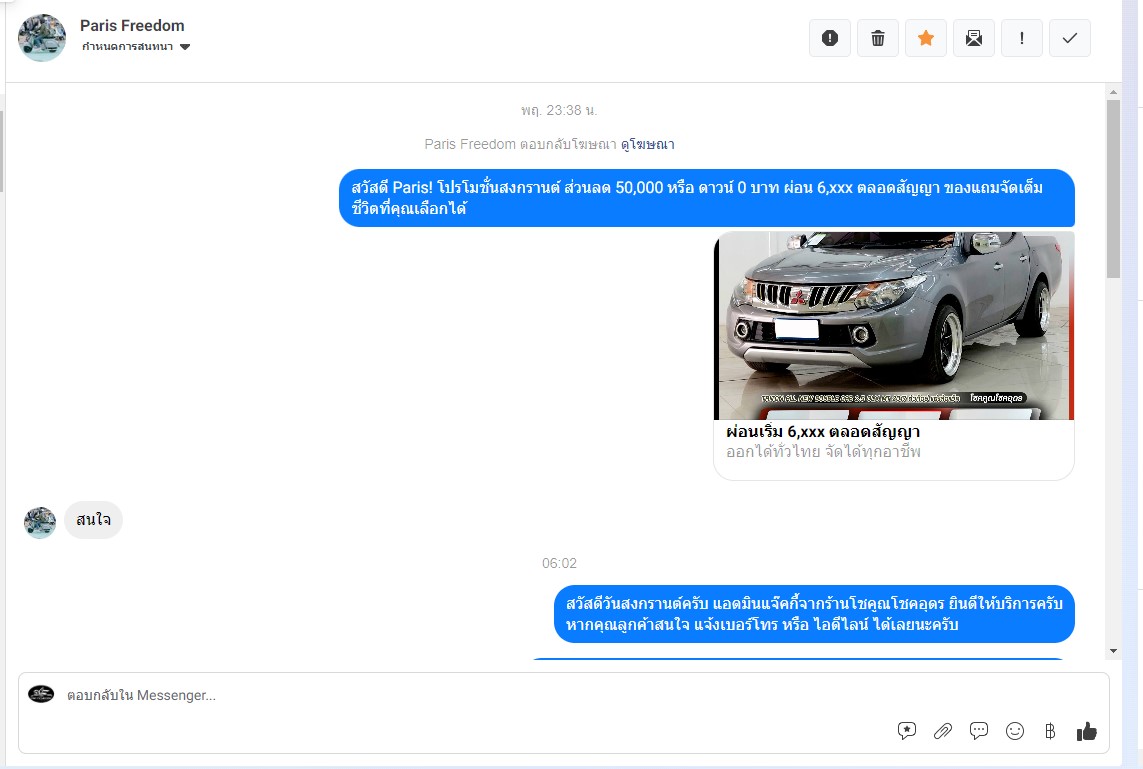
Task: Click the chat scrollbar down arrow
Action: tap(1113, 651)
